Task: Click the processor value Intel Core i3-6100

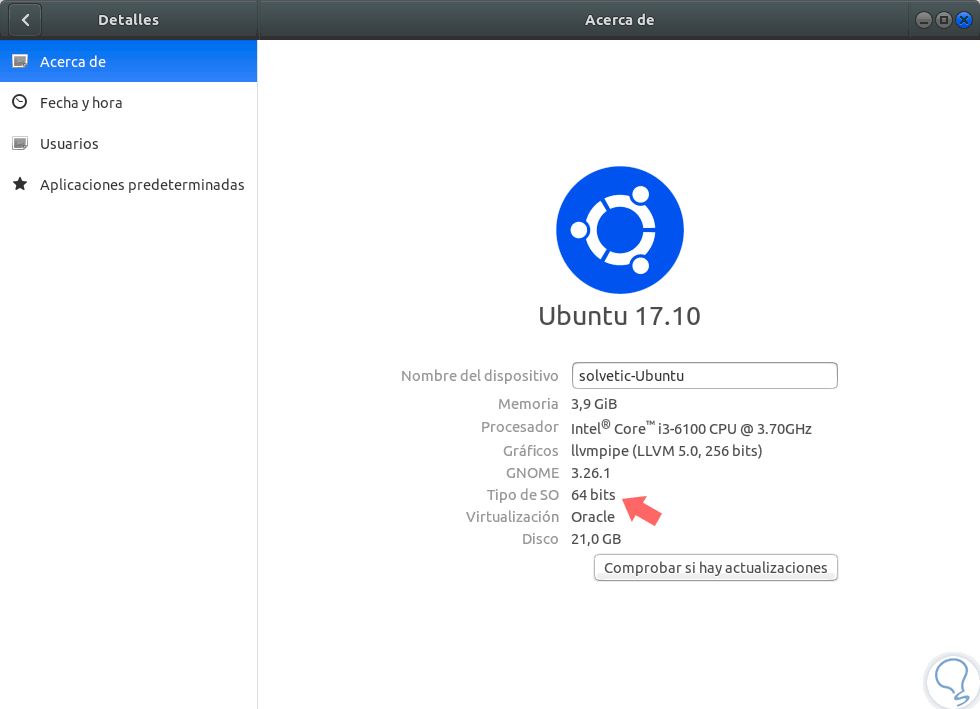Action: click(691, 428)
